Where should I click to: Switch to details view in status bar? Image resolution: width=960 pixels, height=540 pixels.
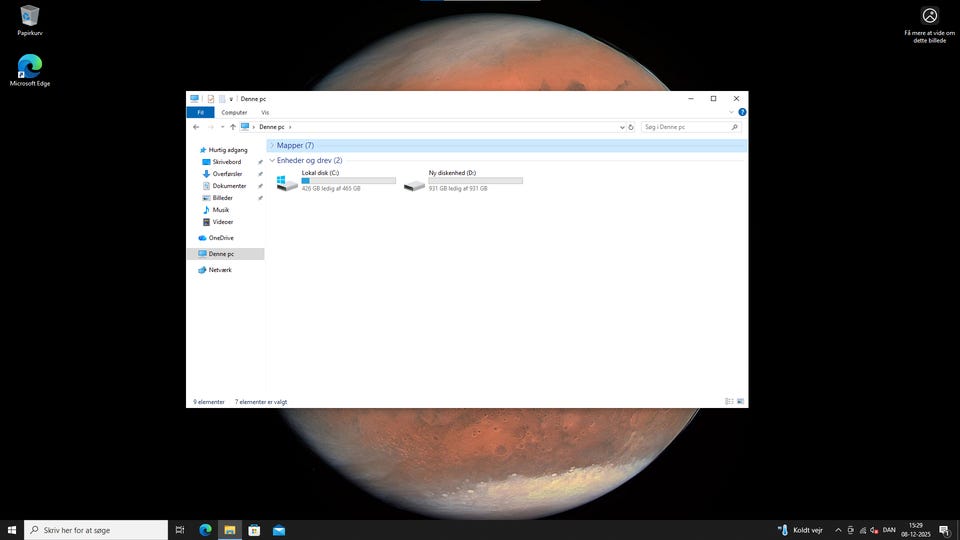(x=729, y=401)
